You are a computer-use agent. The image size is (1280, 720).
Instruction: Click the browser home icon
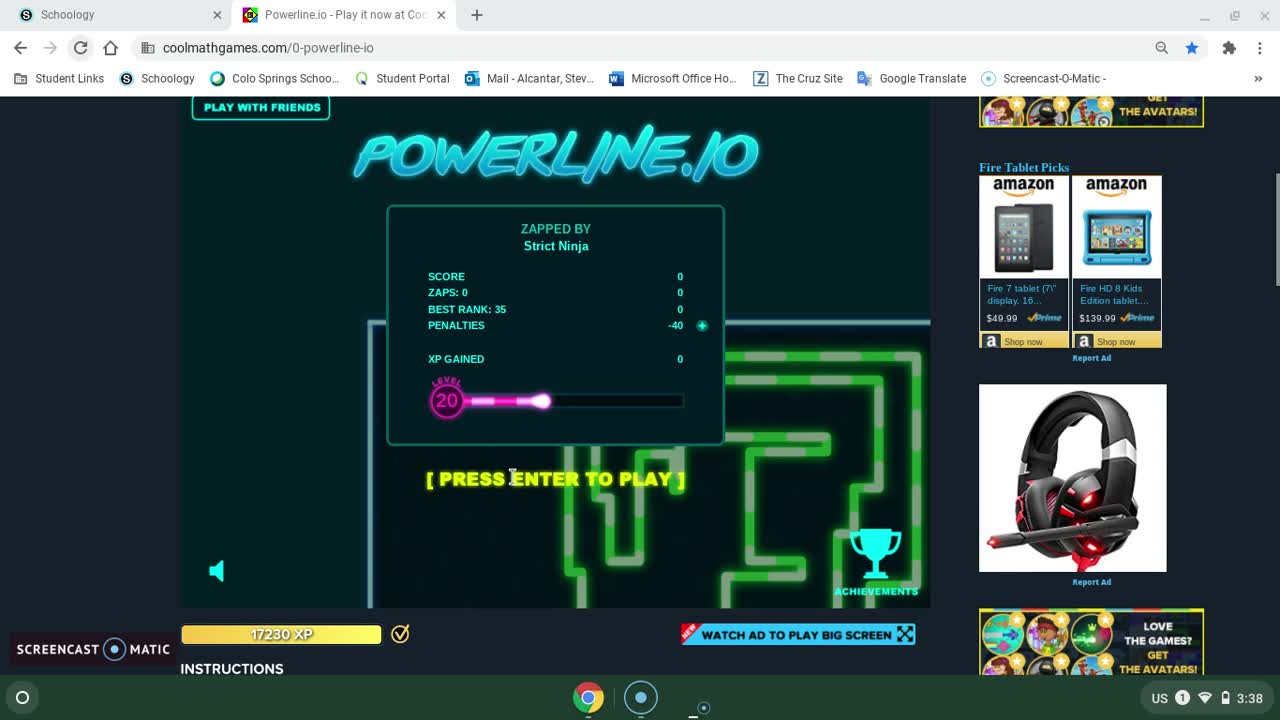(x=110, y=47)
